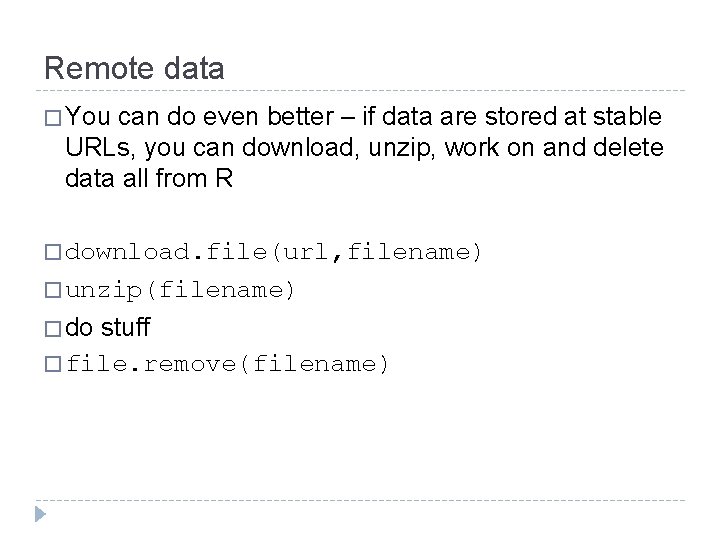Image resolution: width=720 pixels, height=540 pixels.
Task: Click the square bullet before download.file line
Action: (x=53, y=252)
